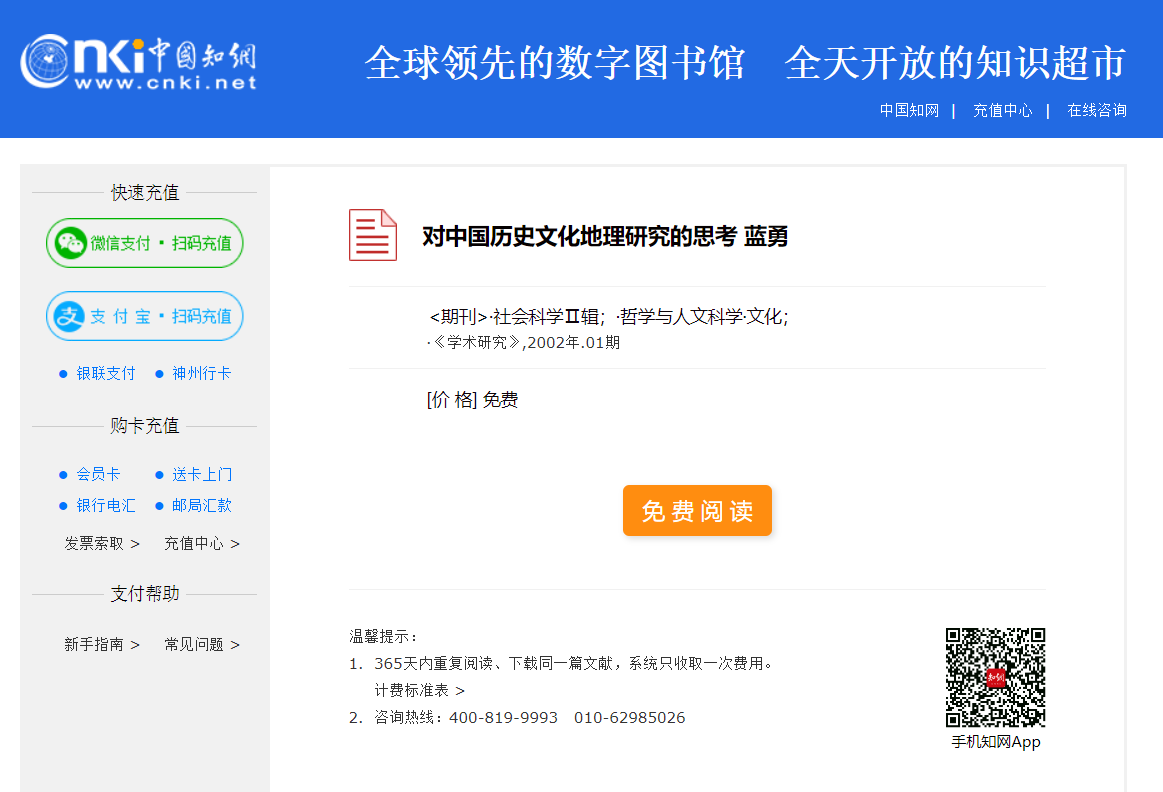
Task: Open the 计费标准表 link
Action: (420, 691)
